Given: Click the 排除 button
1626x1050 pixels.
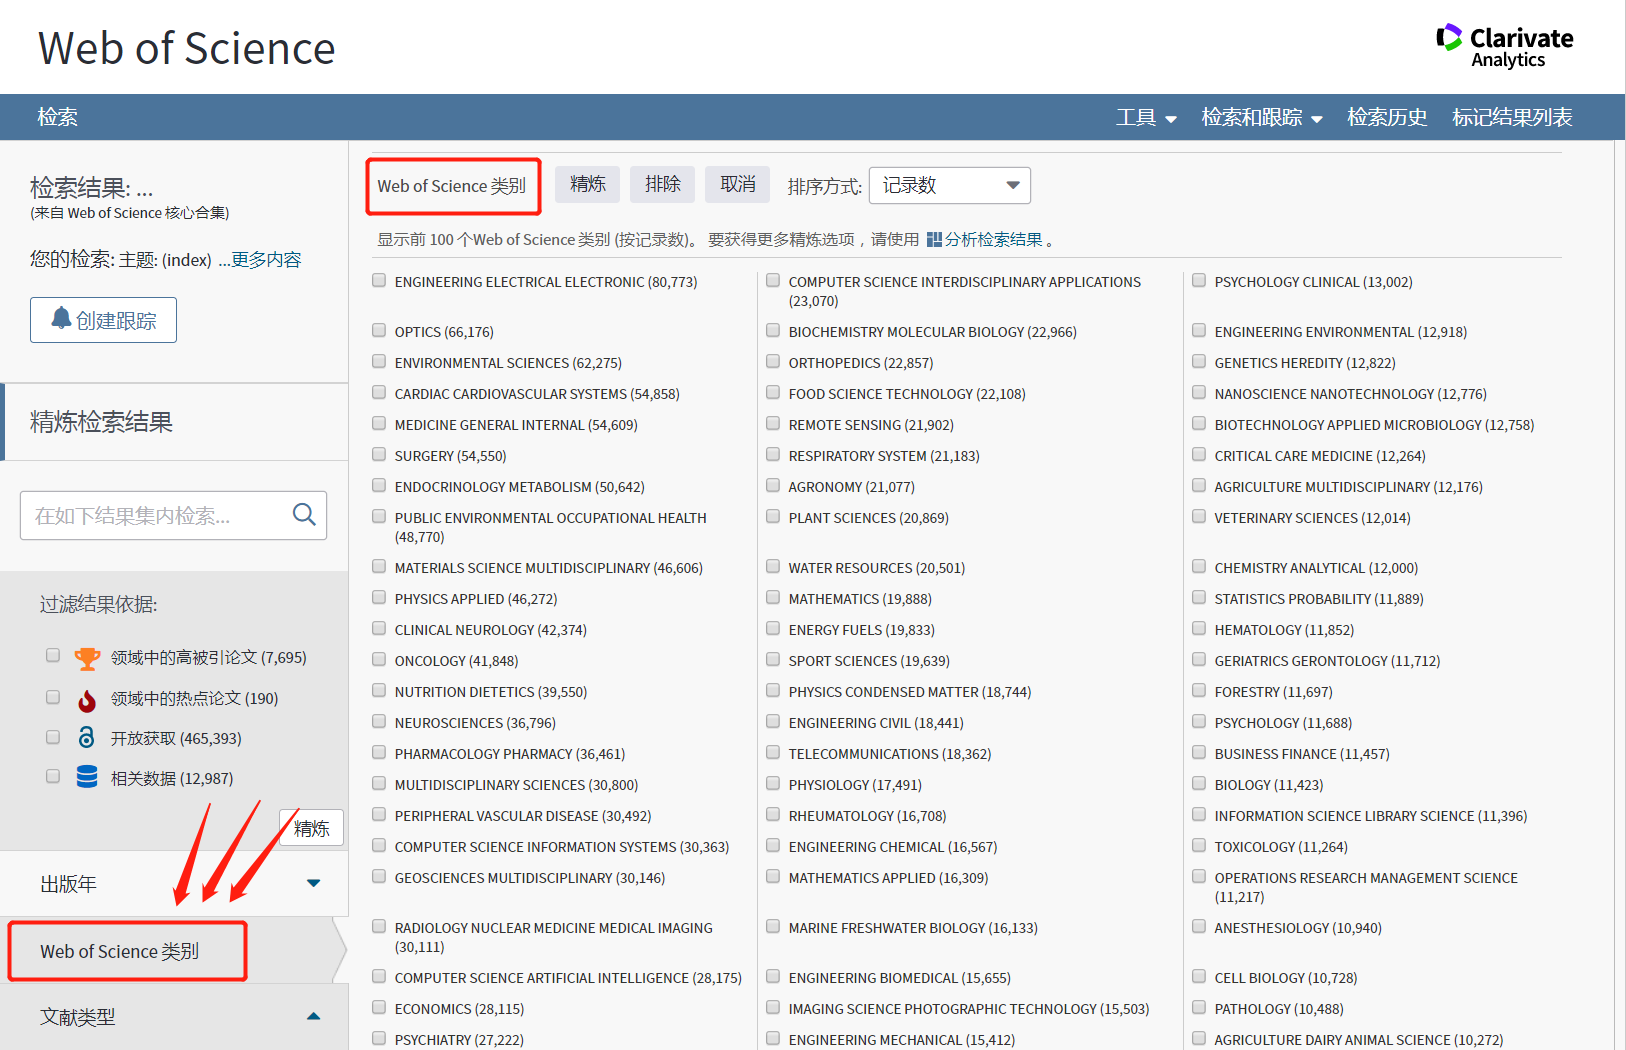Looking at the screenshot, I should pyautogui.click(x=662, y=184).
